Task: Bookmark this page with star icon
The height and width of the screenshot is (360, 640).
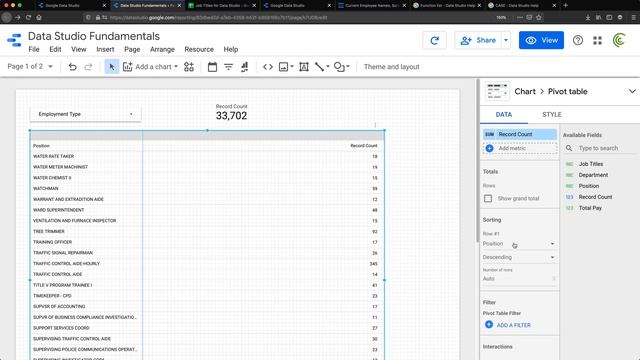Action: (x=539, y=17)
